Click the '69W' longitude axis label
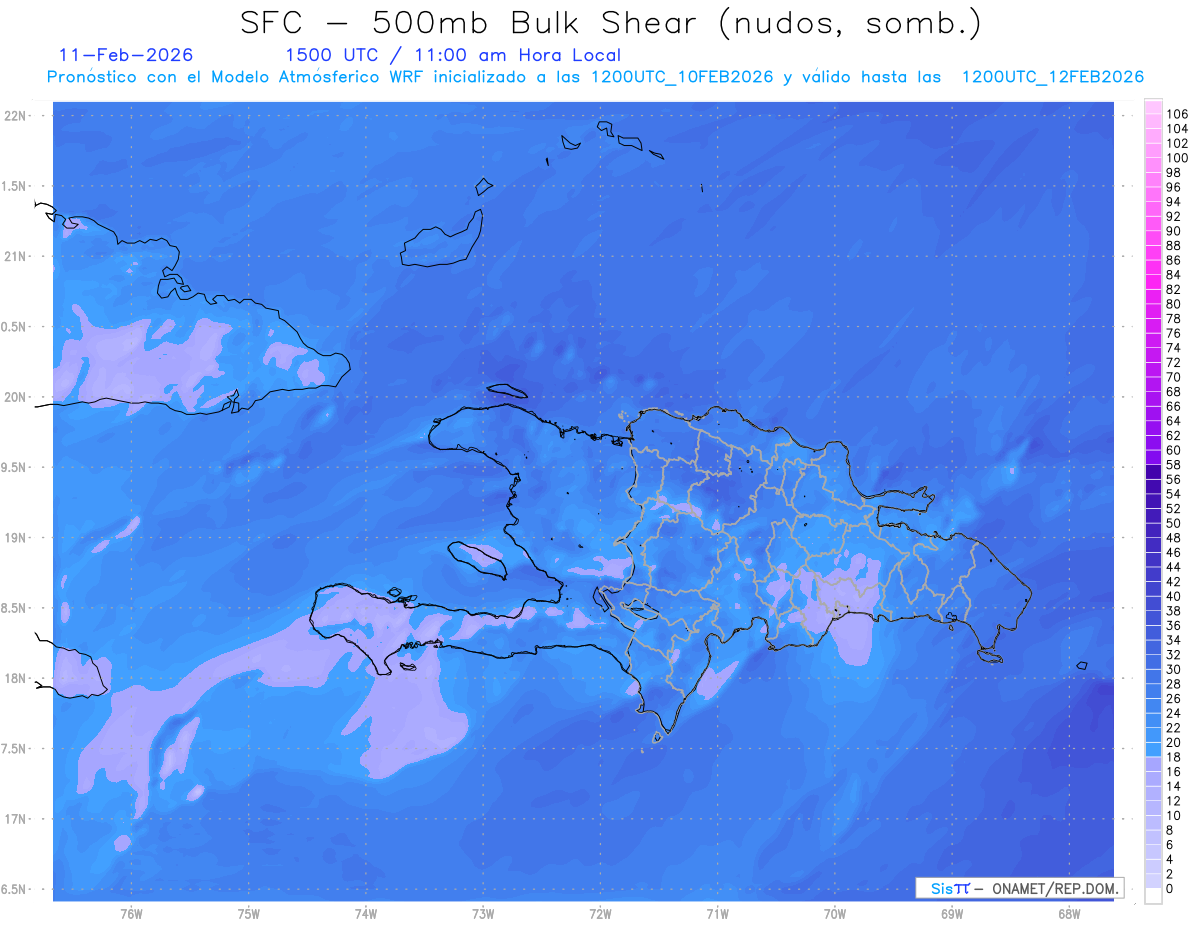 click(x=952, y=914)
